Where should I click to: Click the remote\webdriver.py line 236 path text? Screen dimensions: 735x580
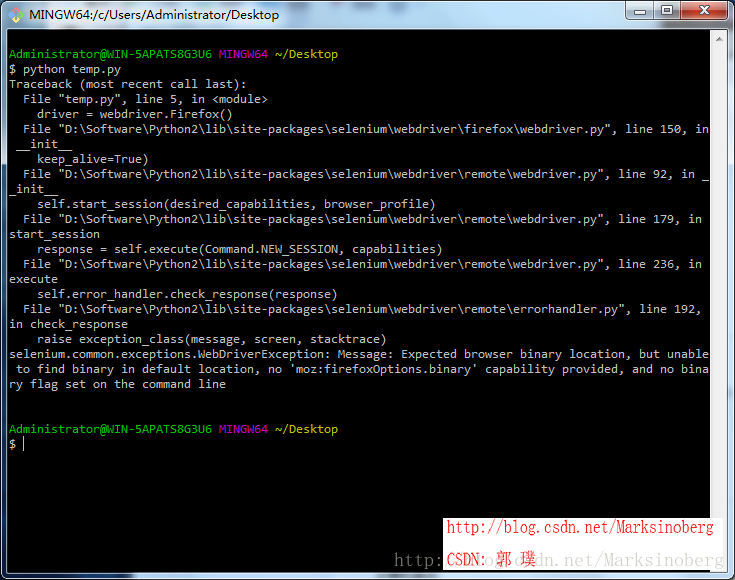(362, 264)
